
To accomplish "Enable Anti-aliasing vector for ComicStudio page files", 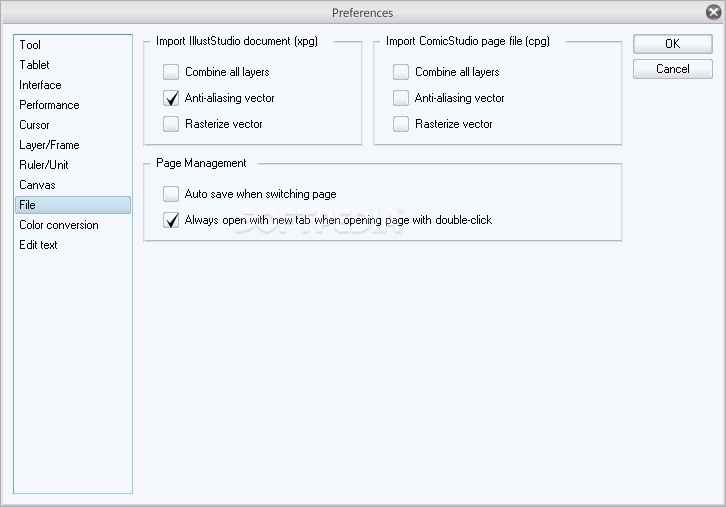I will [401, 98].
